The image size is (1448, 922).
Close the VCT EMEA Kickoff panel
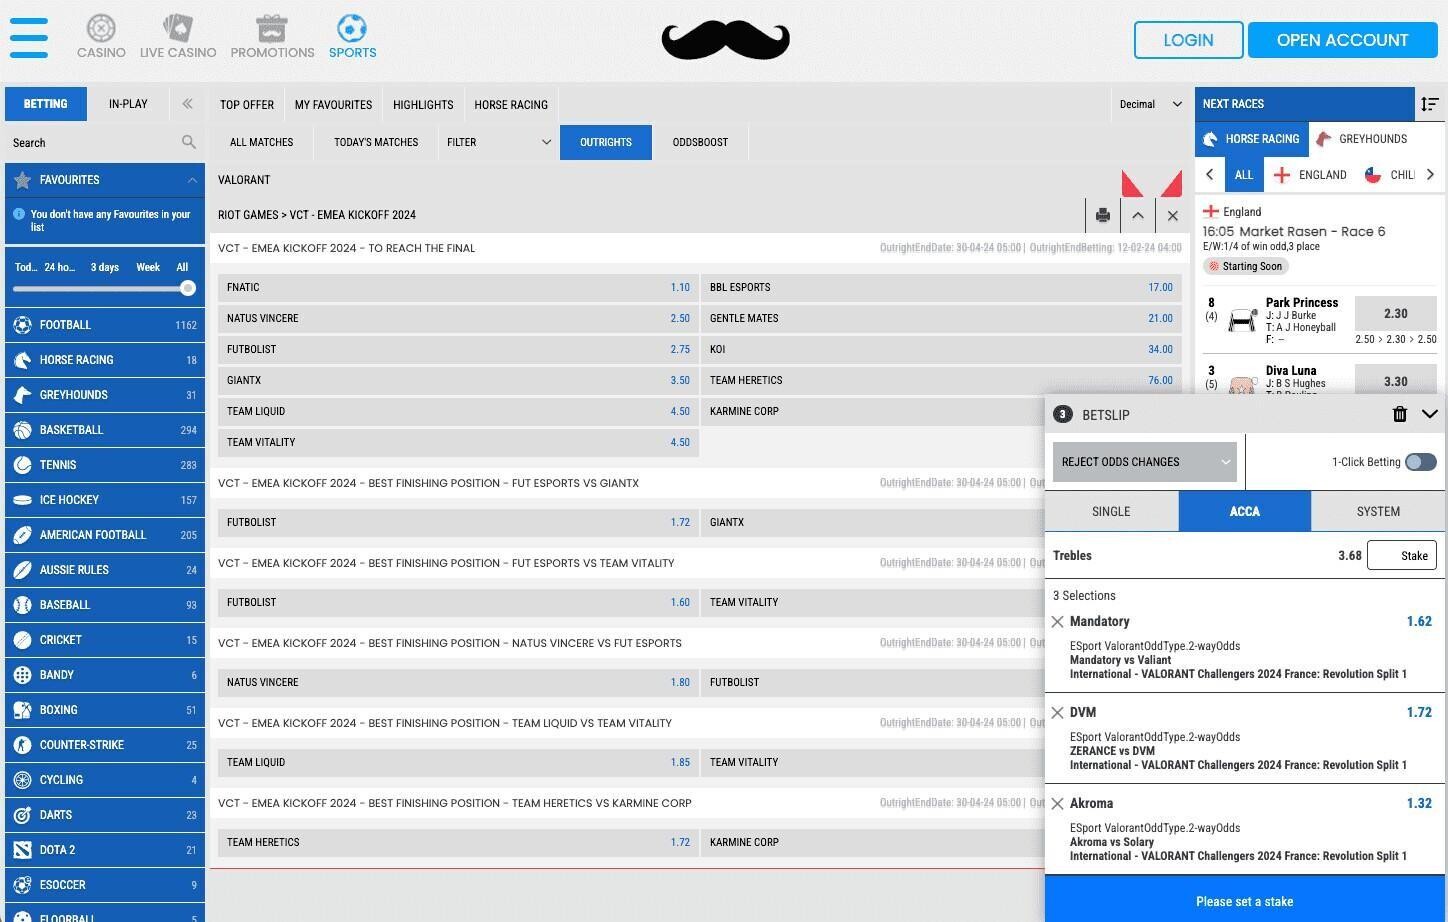pos(1172,215)
